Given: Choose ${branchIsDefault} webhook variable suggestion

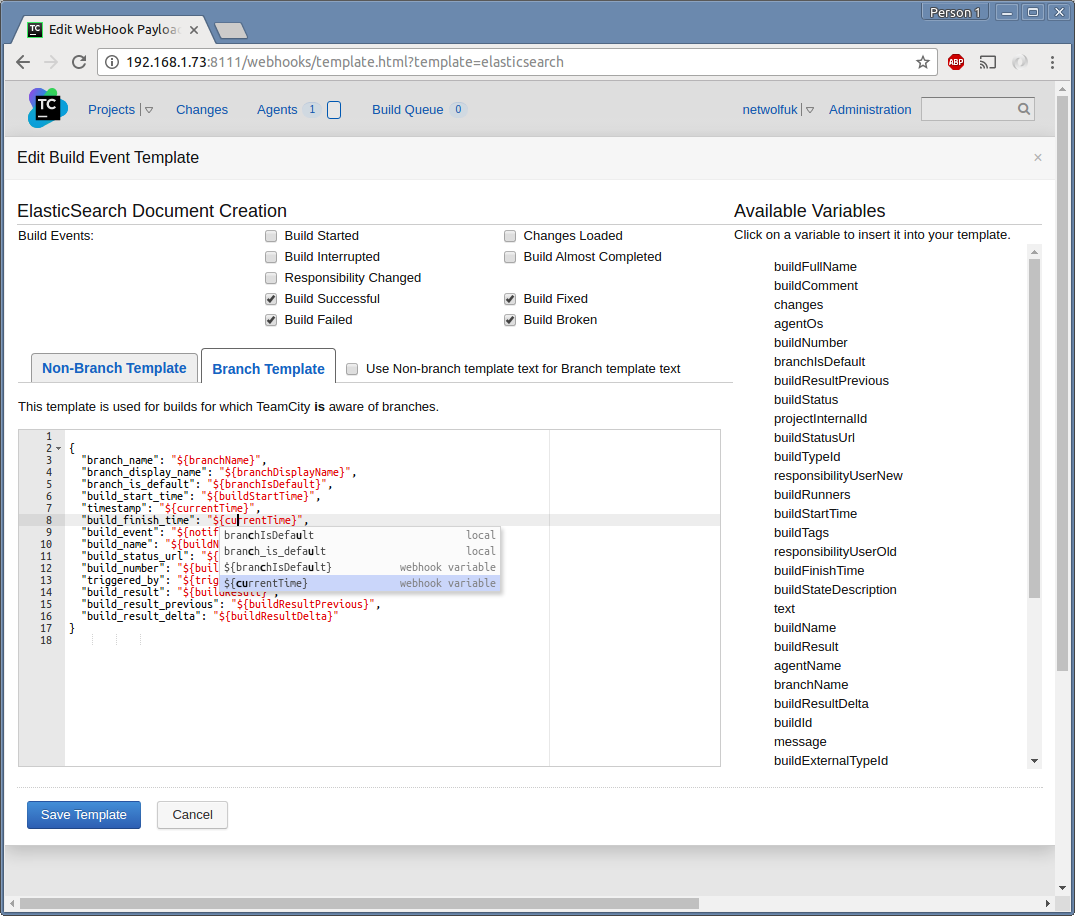Looking at the screenshot, I should (x=360, y=568).
